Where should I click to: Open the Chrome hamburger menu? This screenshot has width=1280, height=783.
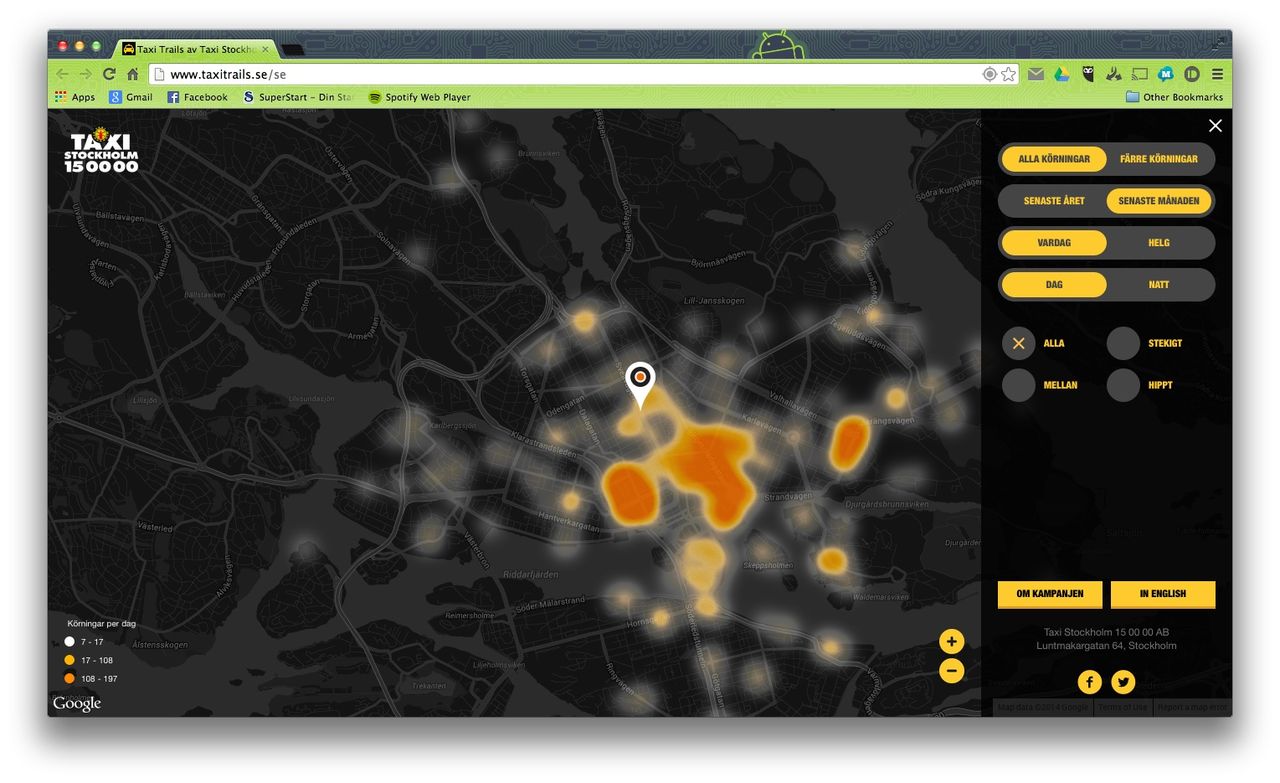click(x=1217, y=73)
